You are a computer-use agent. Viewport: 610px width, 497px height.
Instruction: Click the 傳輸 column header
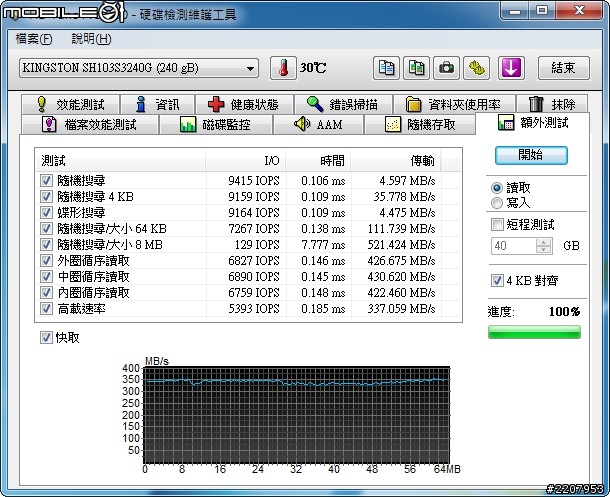pos(396,160)
